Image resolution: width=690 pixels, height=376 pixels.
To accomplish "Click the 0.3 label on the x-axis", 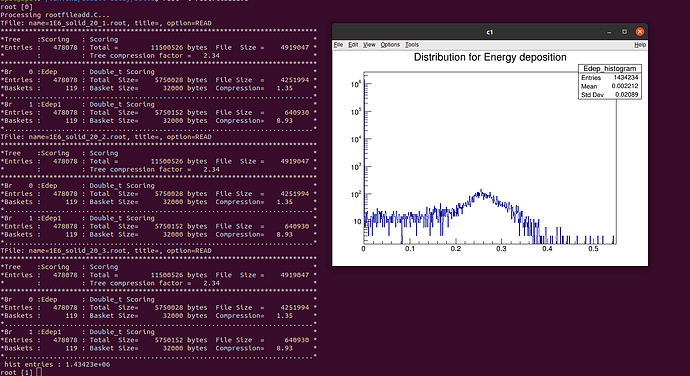I will coord(502,249).
